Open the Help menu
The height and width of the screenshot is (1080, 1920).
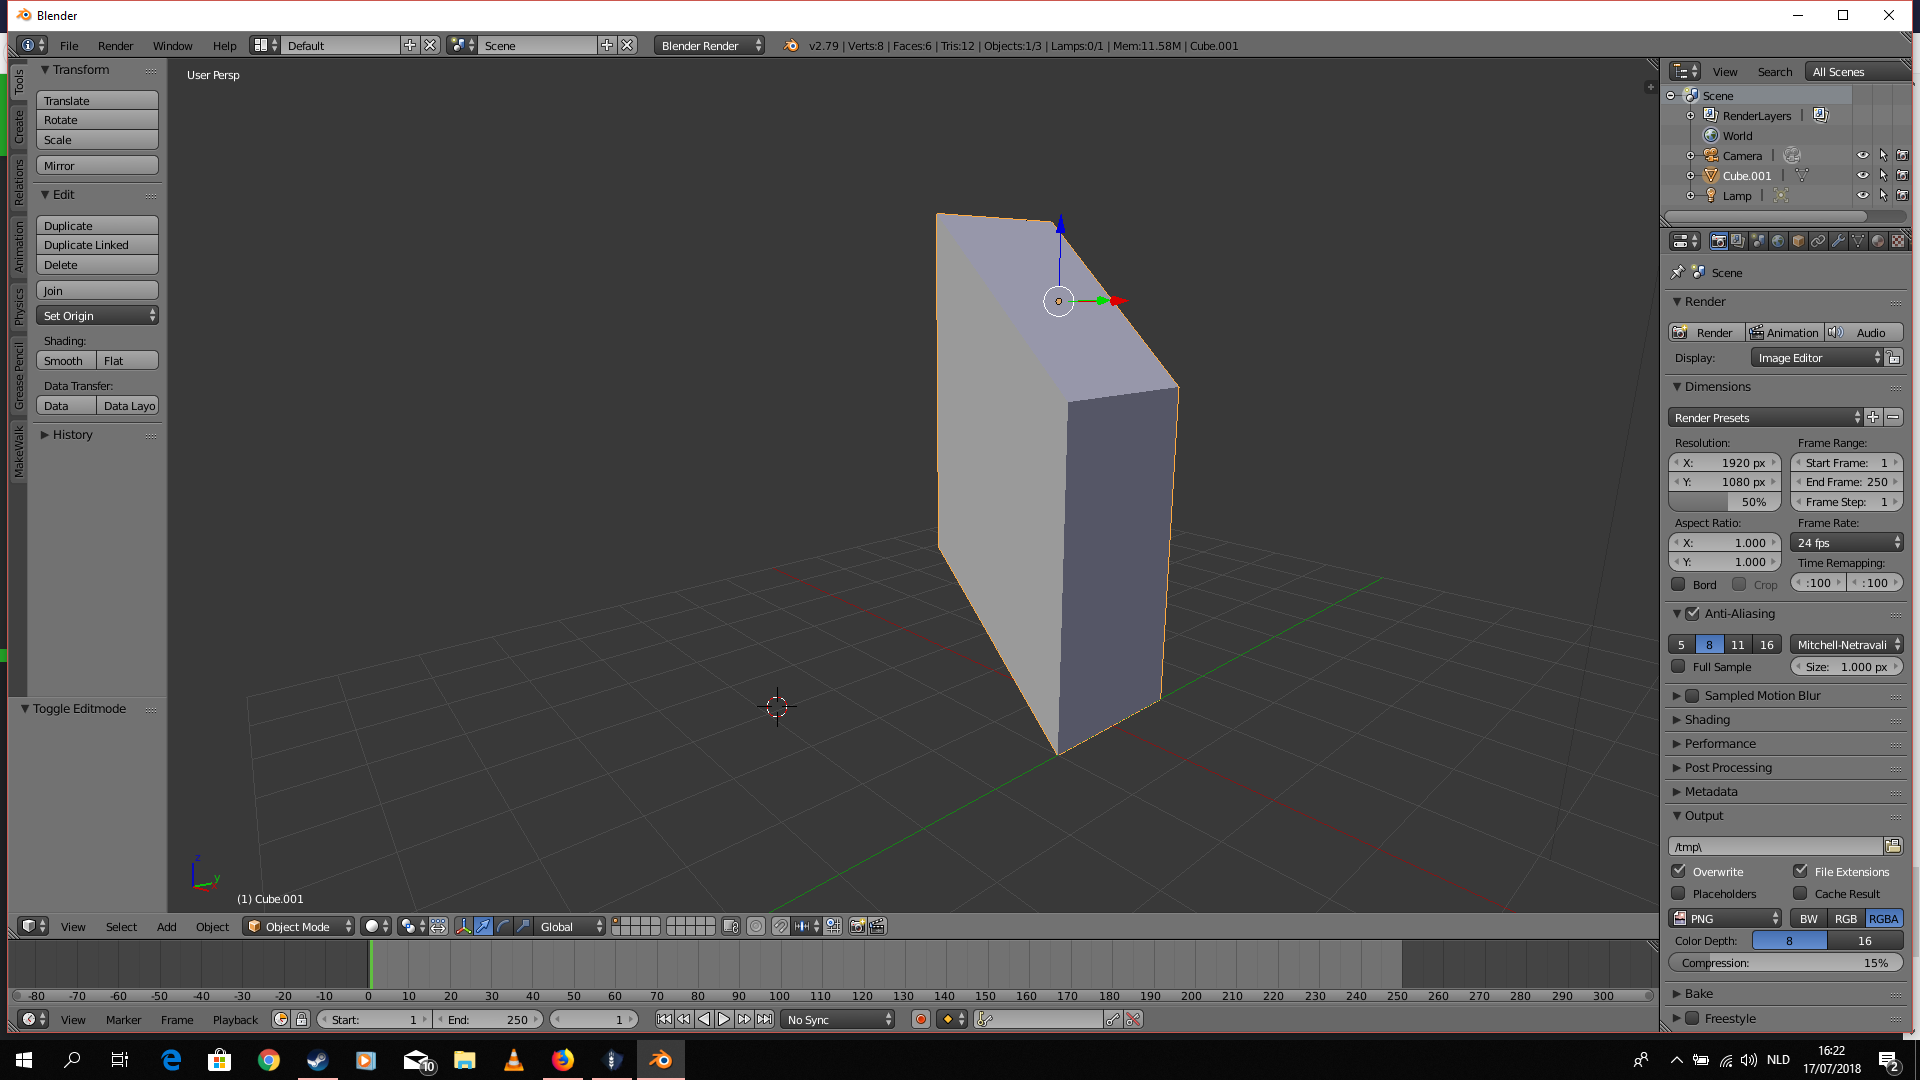tap(224, 45)
